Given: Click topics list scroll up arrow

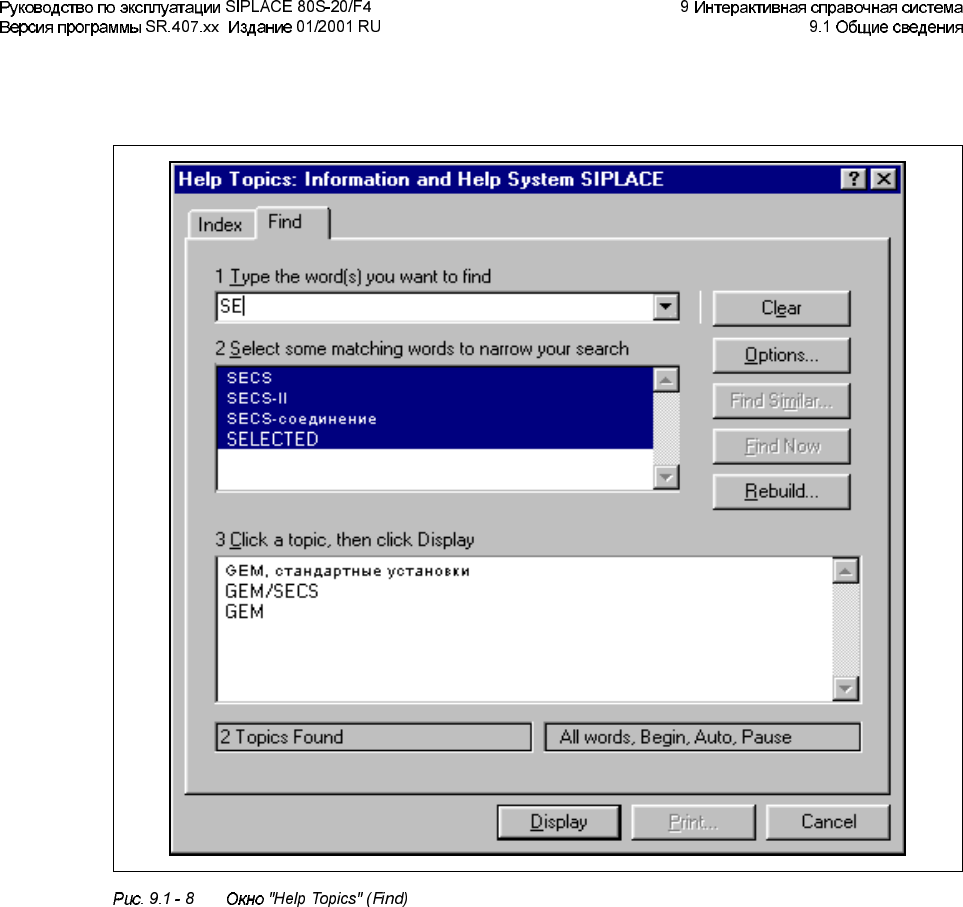Looking at the screenshot, I should click(x=845, y=571).
